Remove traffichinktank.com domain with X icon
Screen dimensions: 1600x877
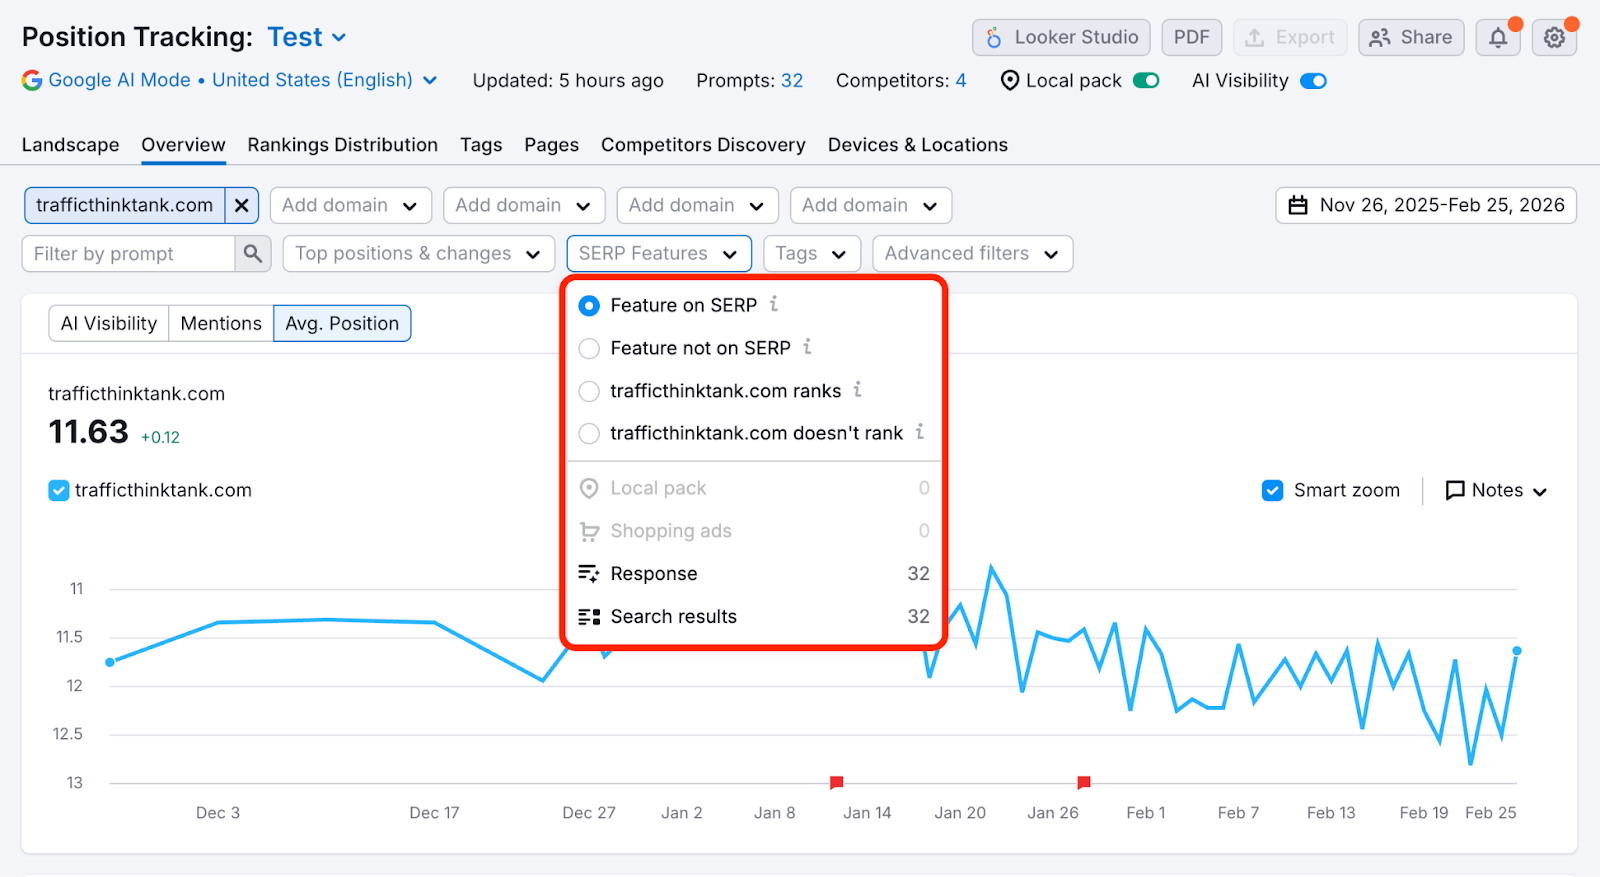(241, 205)
